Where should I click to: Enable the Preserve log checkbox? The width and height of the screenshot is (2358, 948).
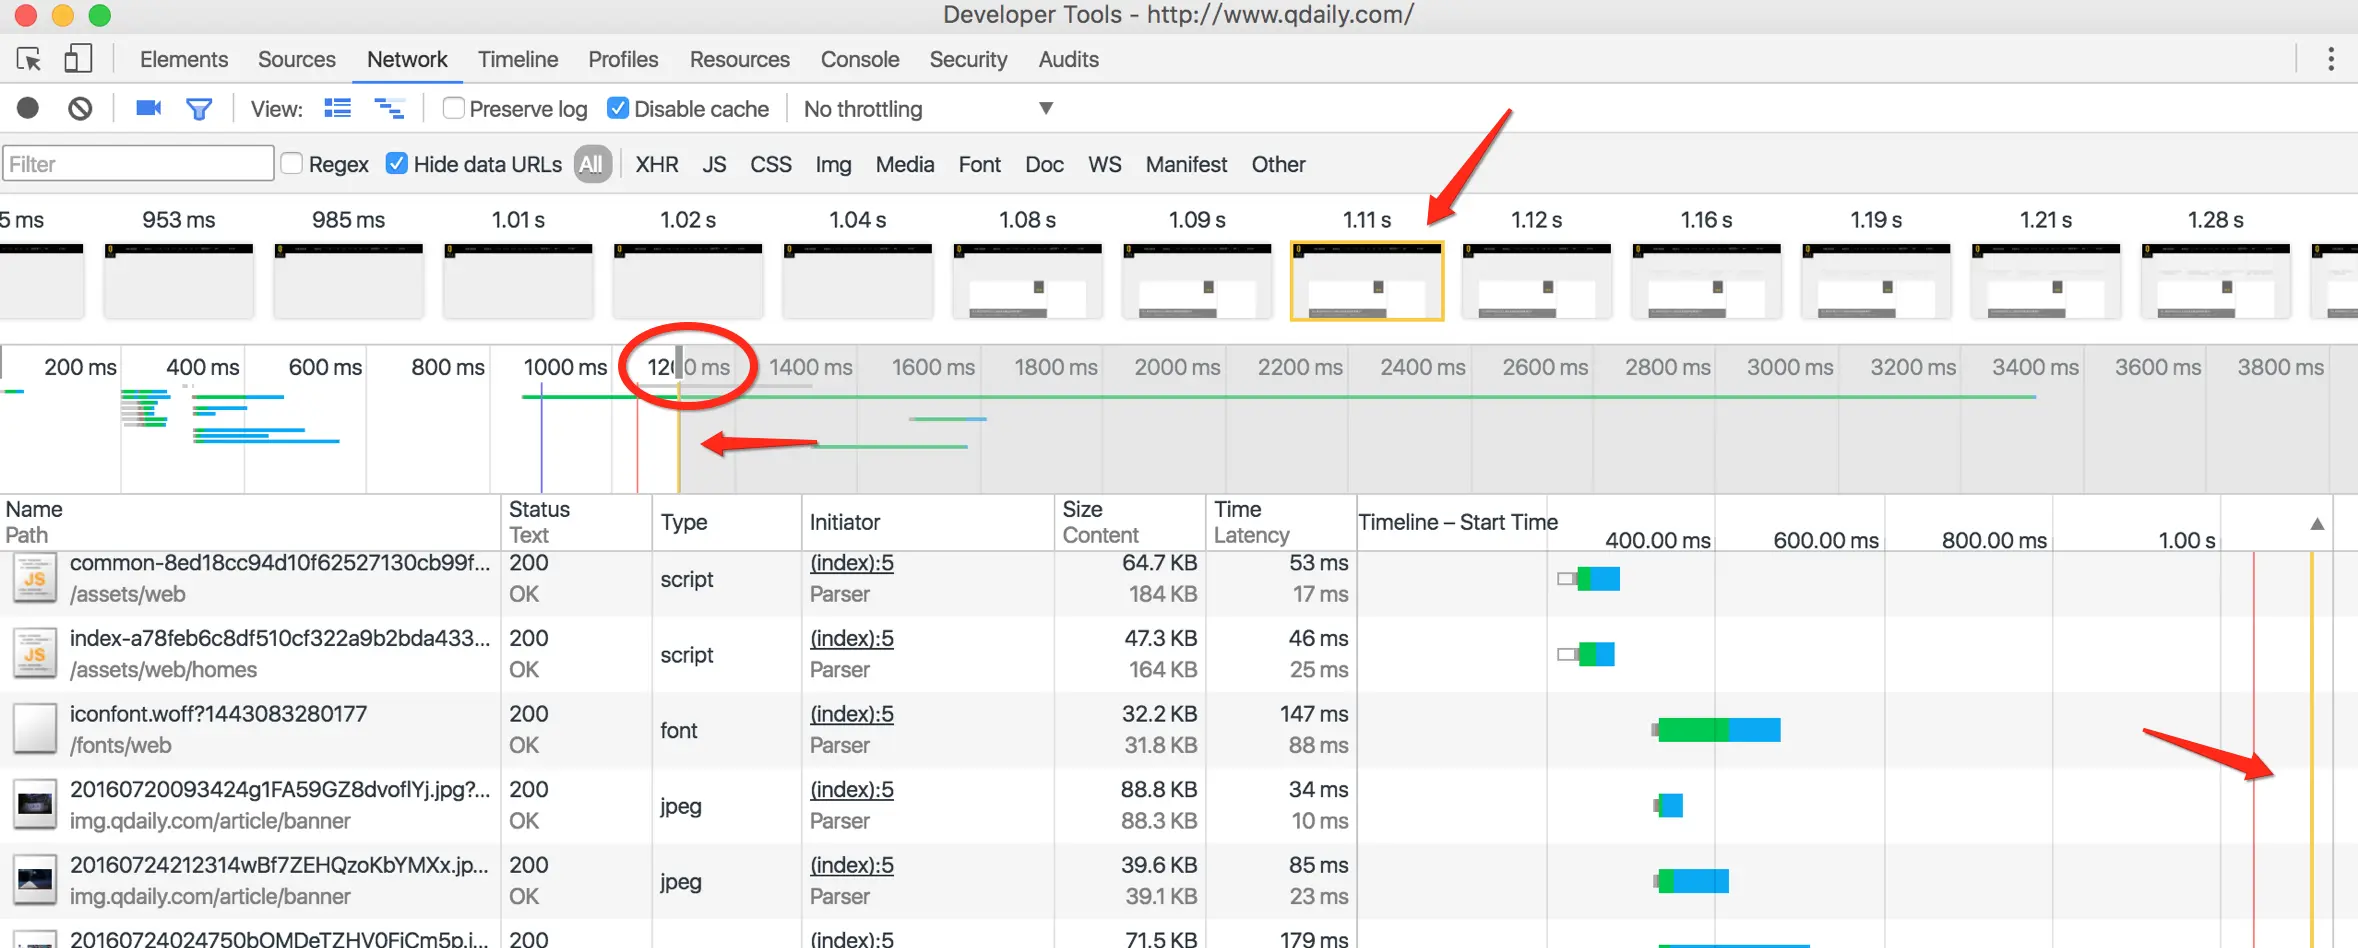click(x=453, y=108)
